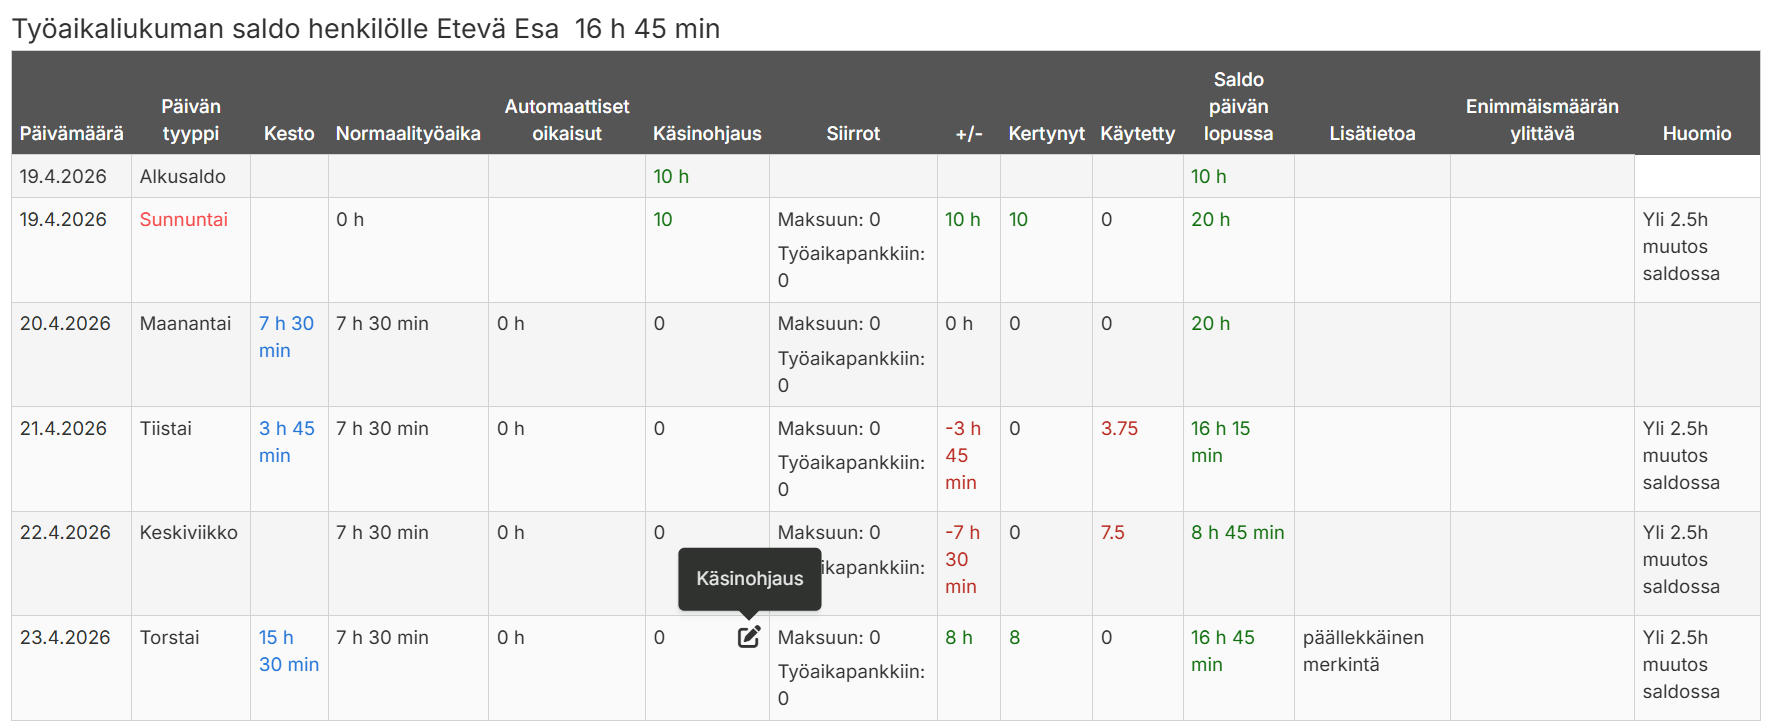Select the Enimmäismäärän ylittävä column header
The image size is (1771, 727).
1542,120
